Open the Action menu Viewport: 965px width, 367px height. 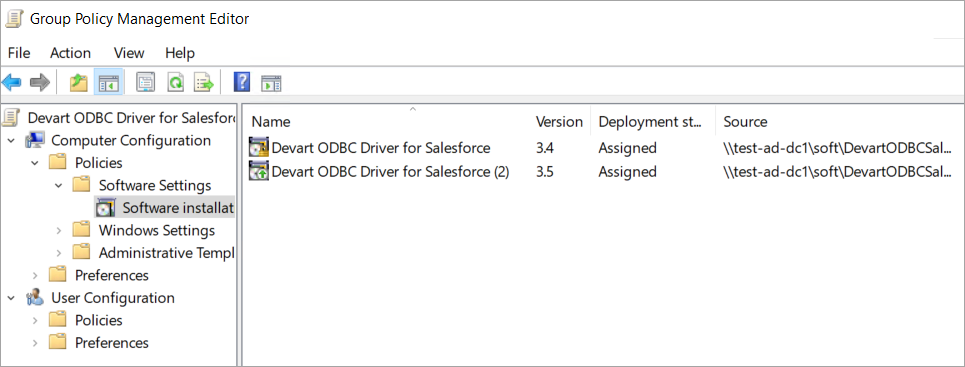70,53
